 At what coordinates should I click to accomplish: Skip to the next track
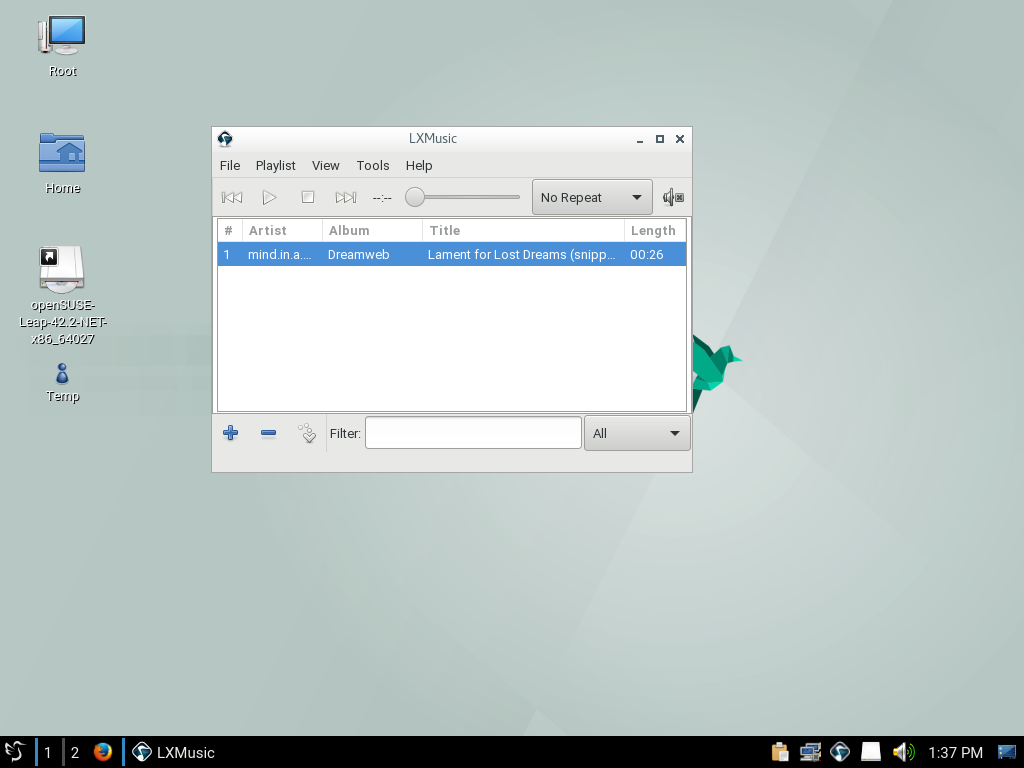coord(345,198)
